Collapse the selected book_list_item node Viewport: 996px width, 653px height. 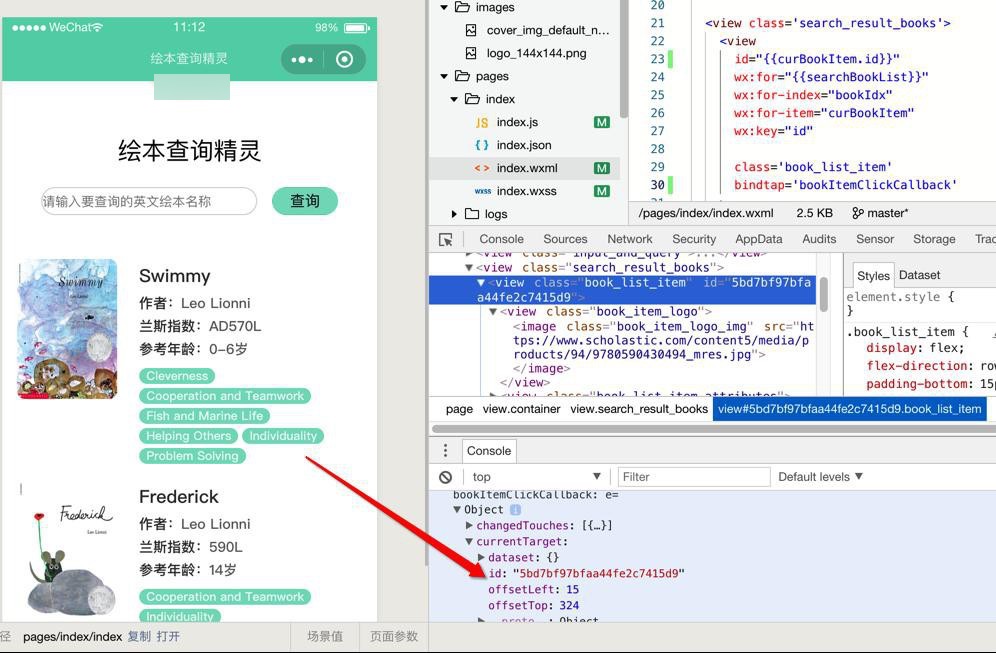point(481,283)
